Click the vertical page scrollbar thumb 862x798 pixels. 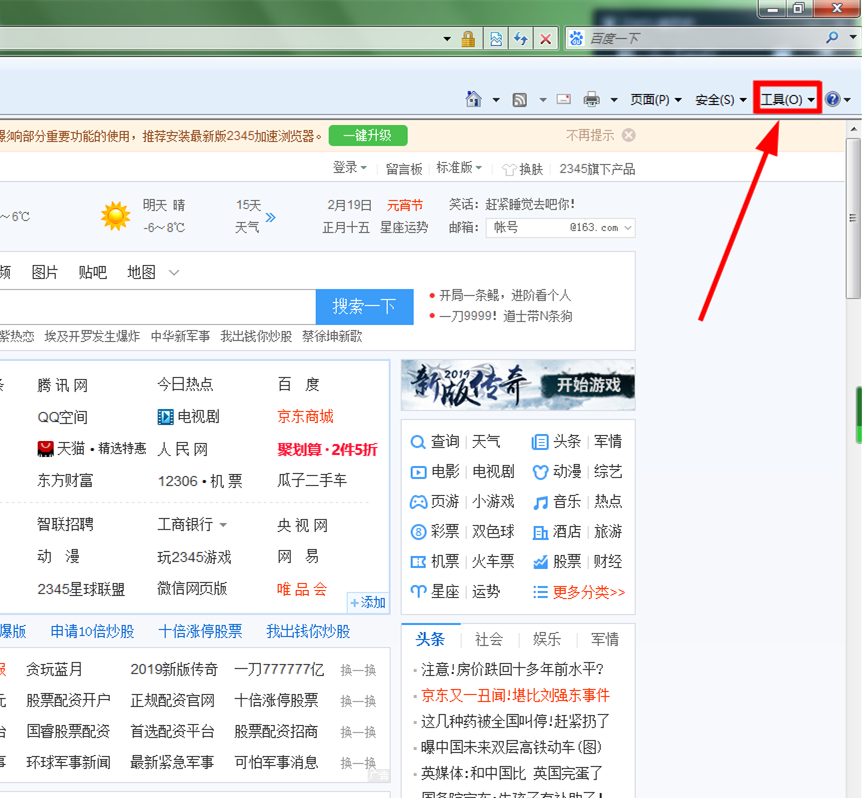coord(853,218)
